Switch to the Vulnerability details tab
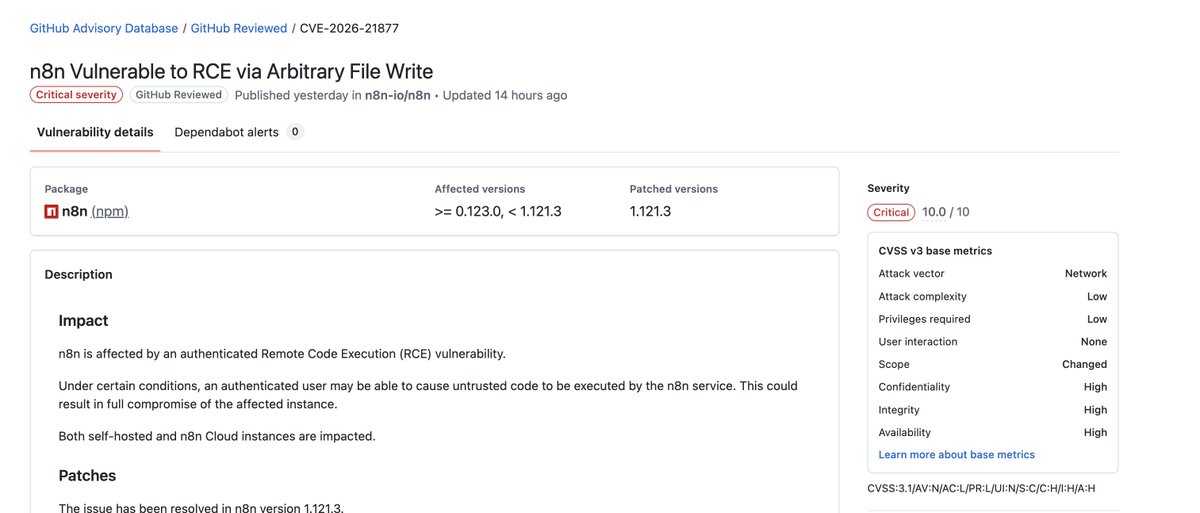This screenshot has width=1200, height=513. coord(95,132)
